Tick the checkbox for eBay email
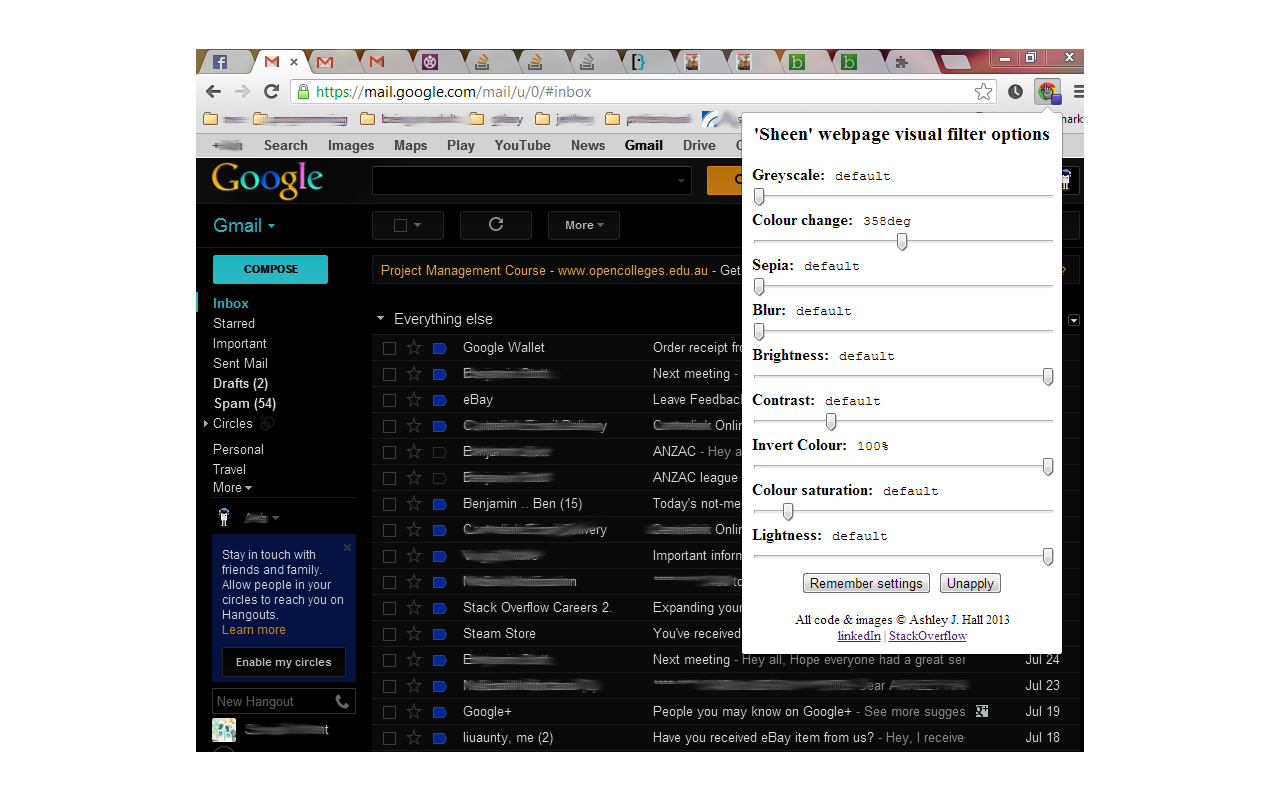1280x800 pixels. pyautogui.click(x=389, y=400)
